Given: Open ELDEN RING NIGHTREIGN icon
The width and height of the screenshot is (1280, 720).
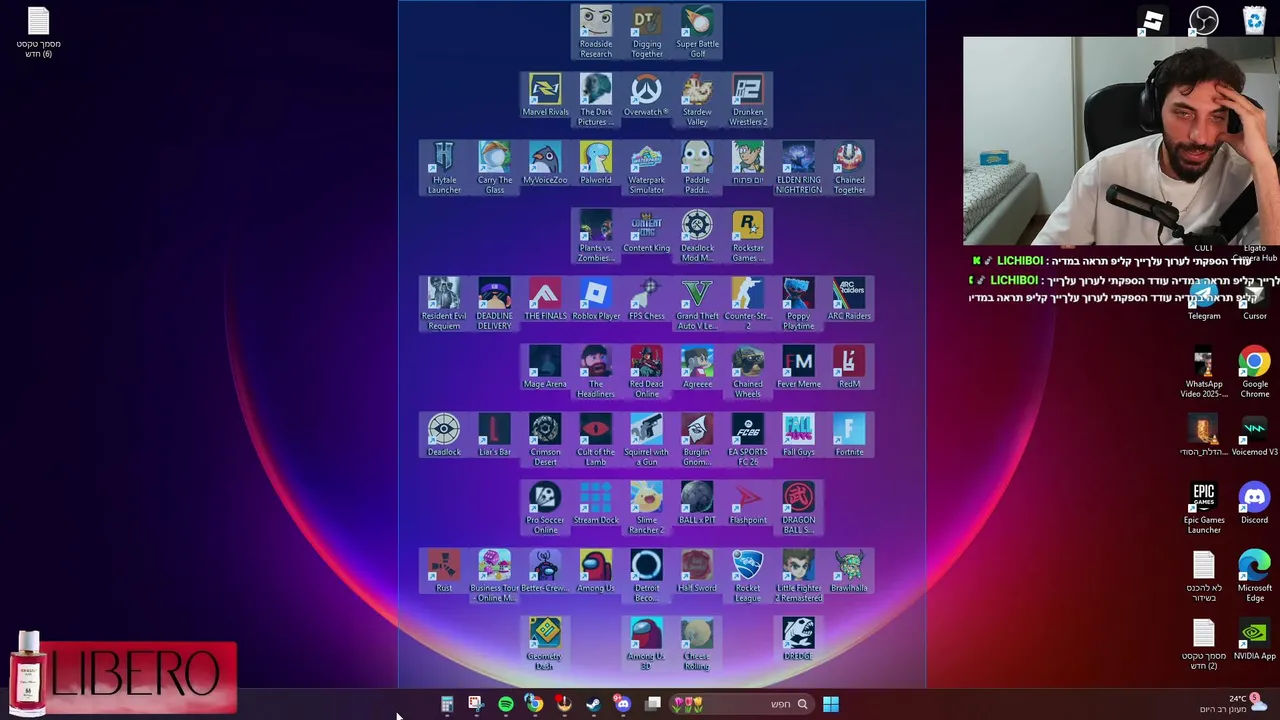Looking at the screenshot, I should point(798,168).
